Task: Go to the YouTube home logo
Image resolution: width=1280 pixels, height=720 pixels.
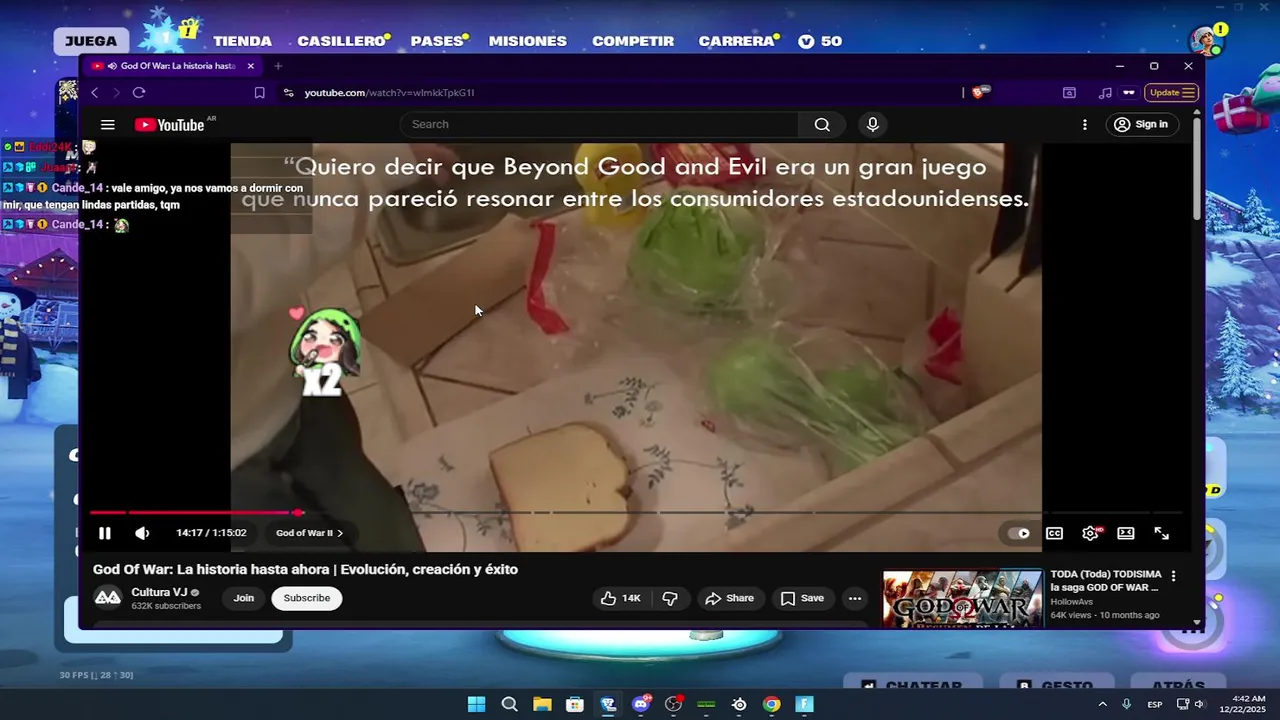Action: click(170, 125)
